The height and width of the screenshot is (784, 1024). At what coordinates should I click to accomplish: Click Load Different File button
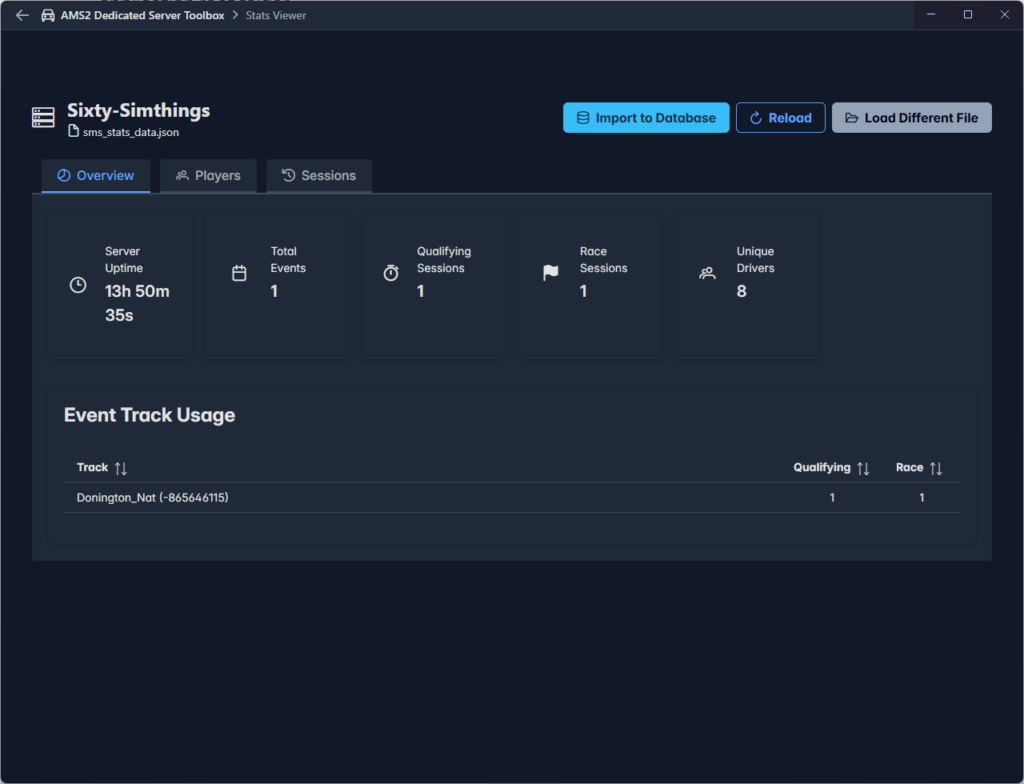(x=911, y=118)
